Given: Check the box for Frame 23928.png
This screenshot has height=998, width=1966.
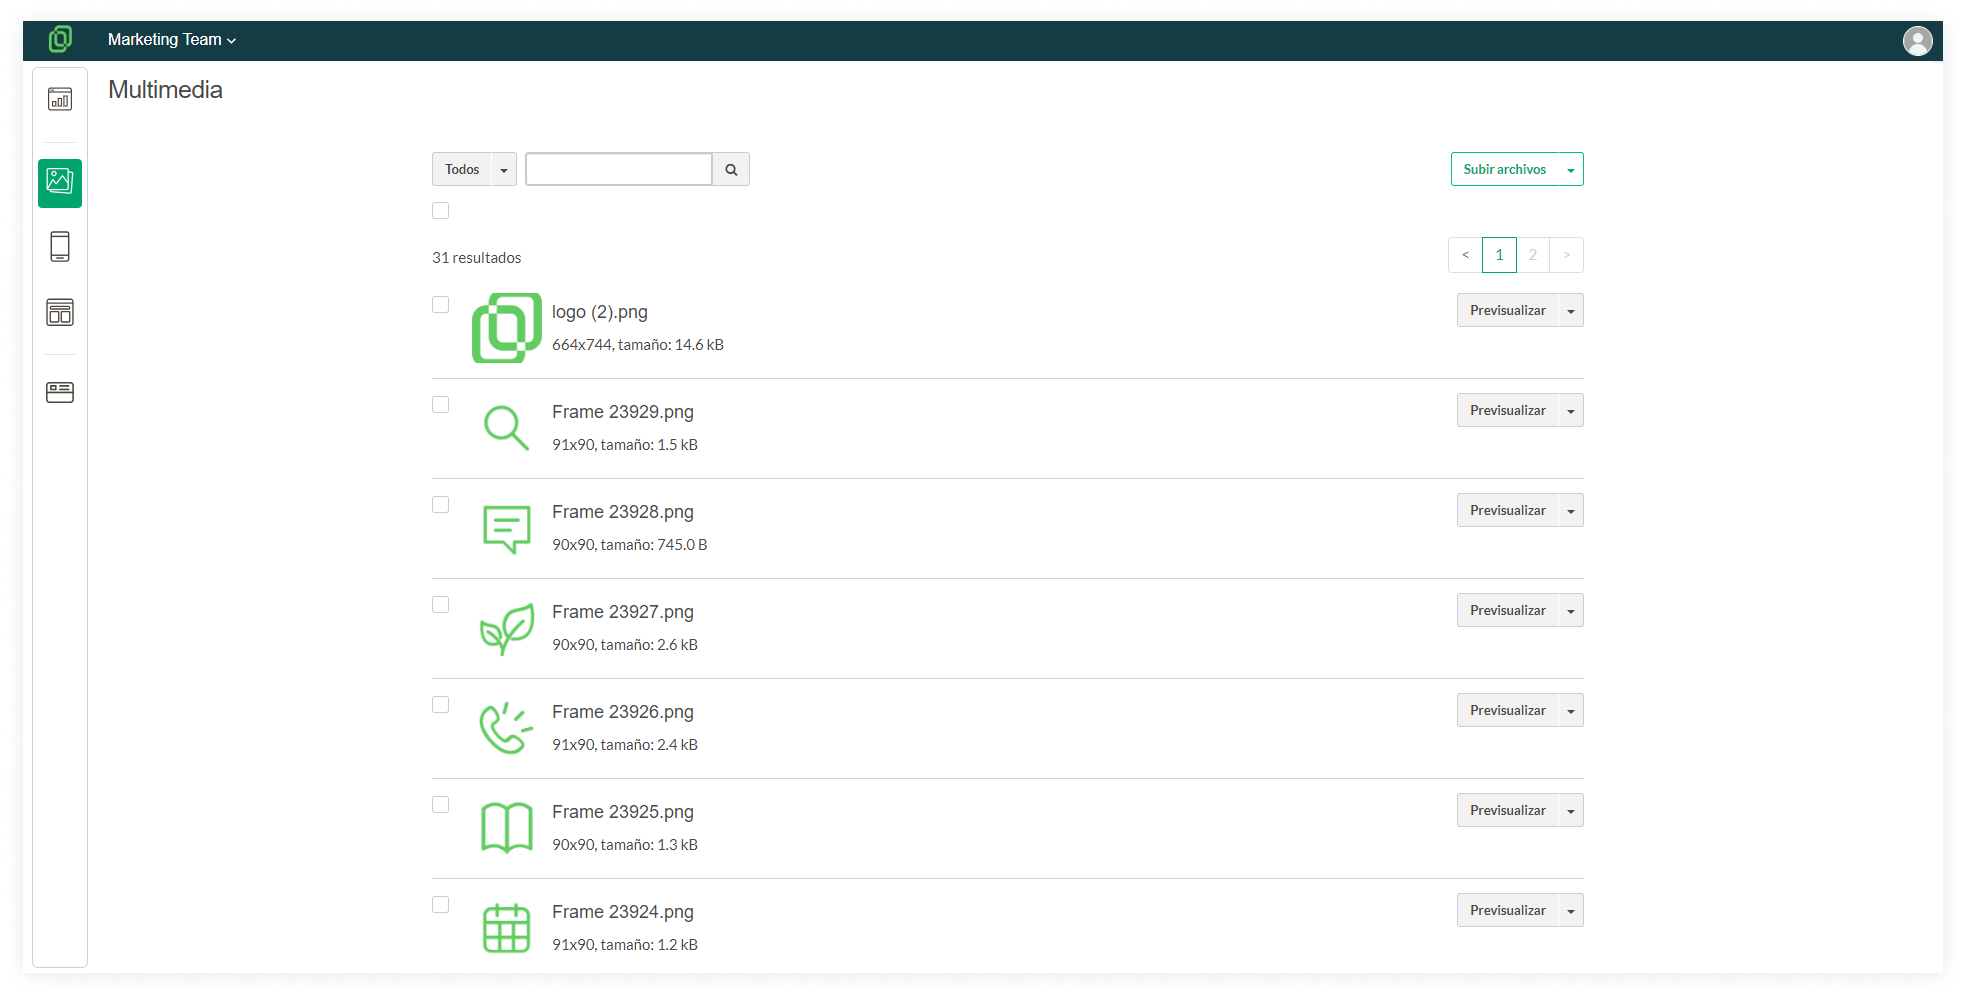Looking at the screenshot, I should 441,504.
